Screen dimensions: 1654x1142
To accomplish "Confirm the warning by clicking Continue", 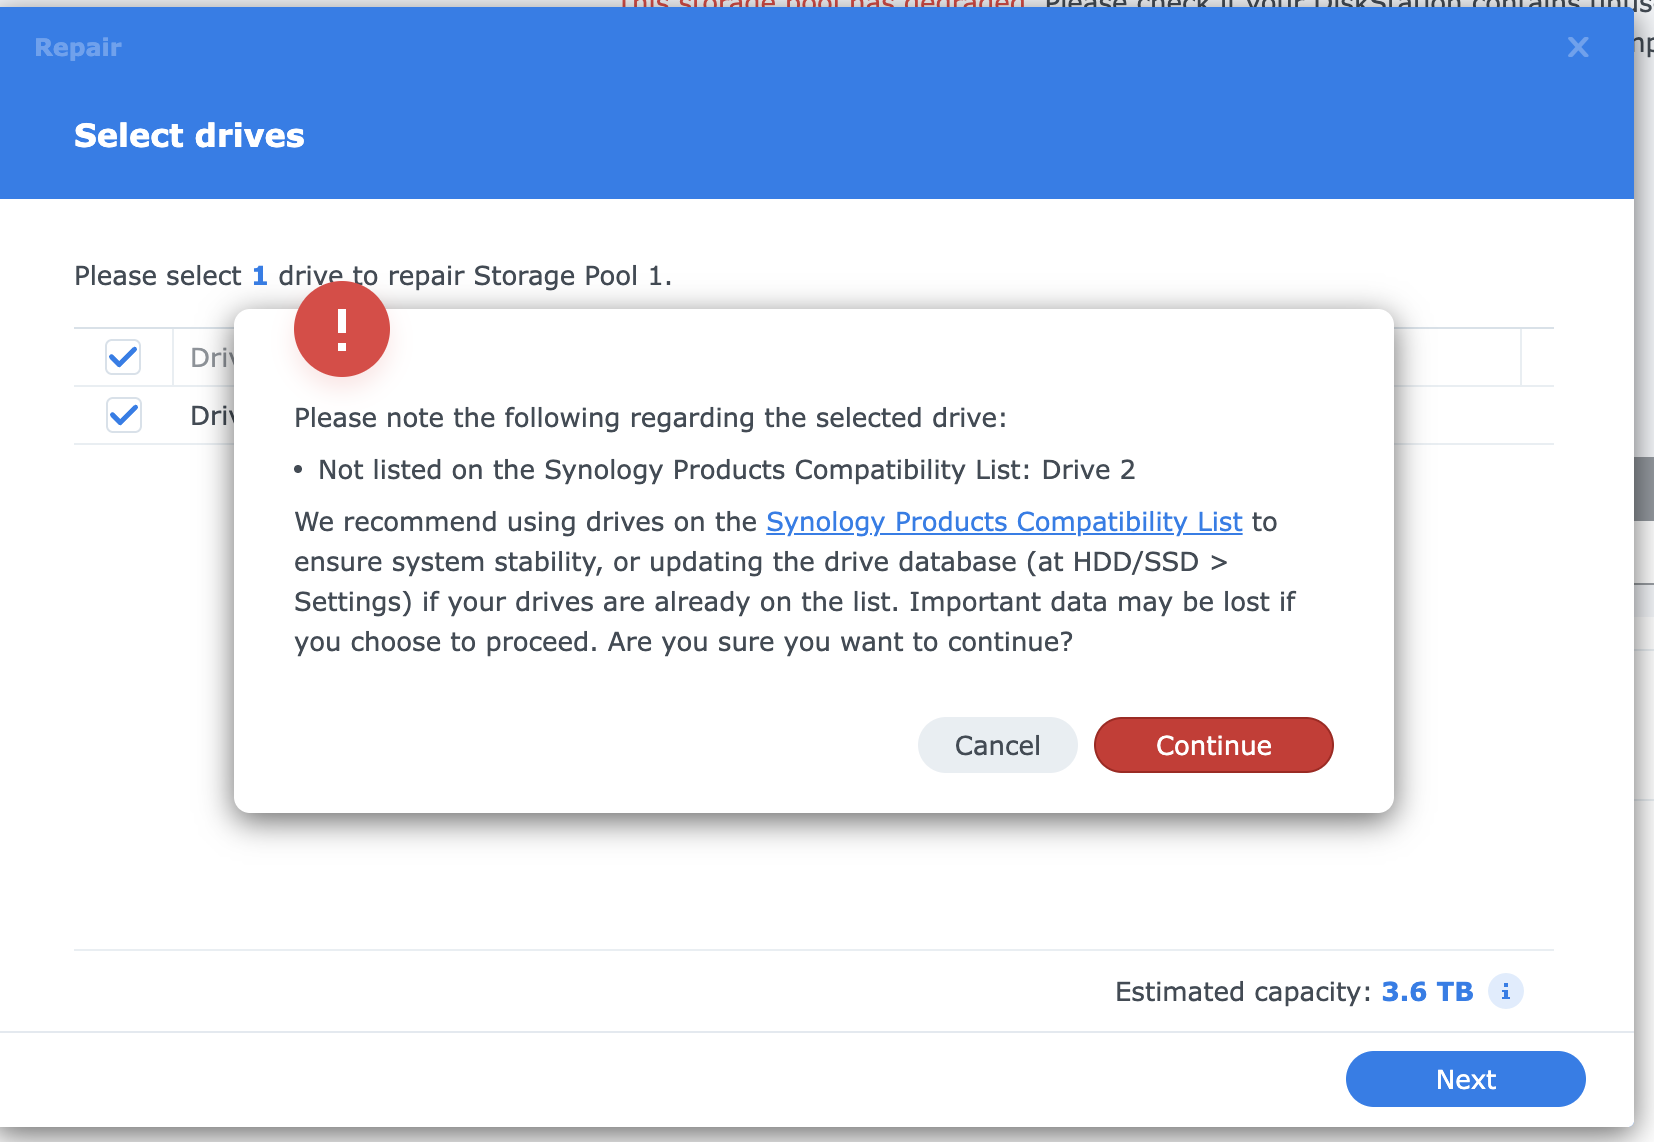I will coord(1213,745).
